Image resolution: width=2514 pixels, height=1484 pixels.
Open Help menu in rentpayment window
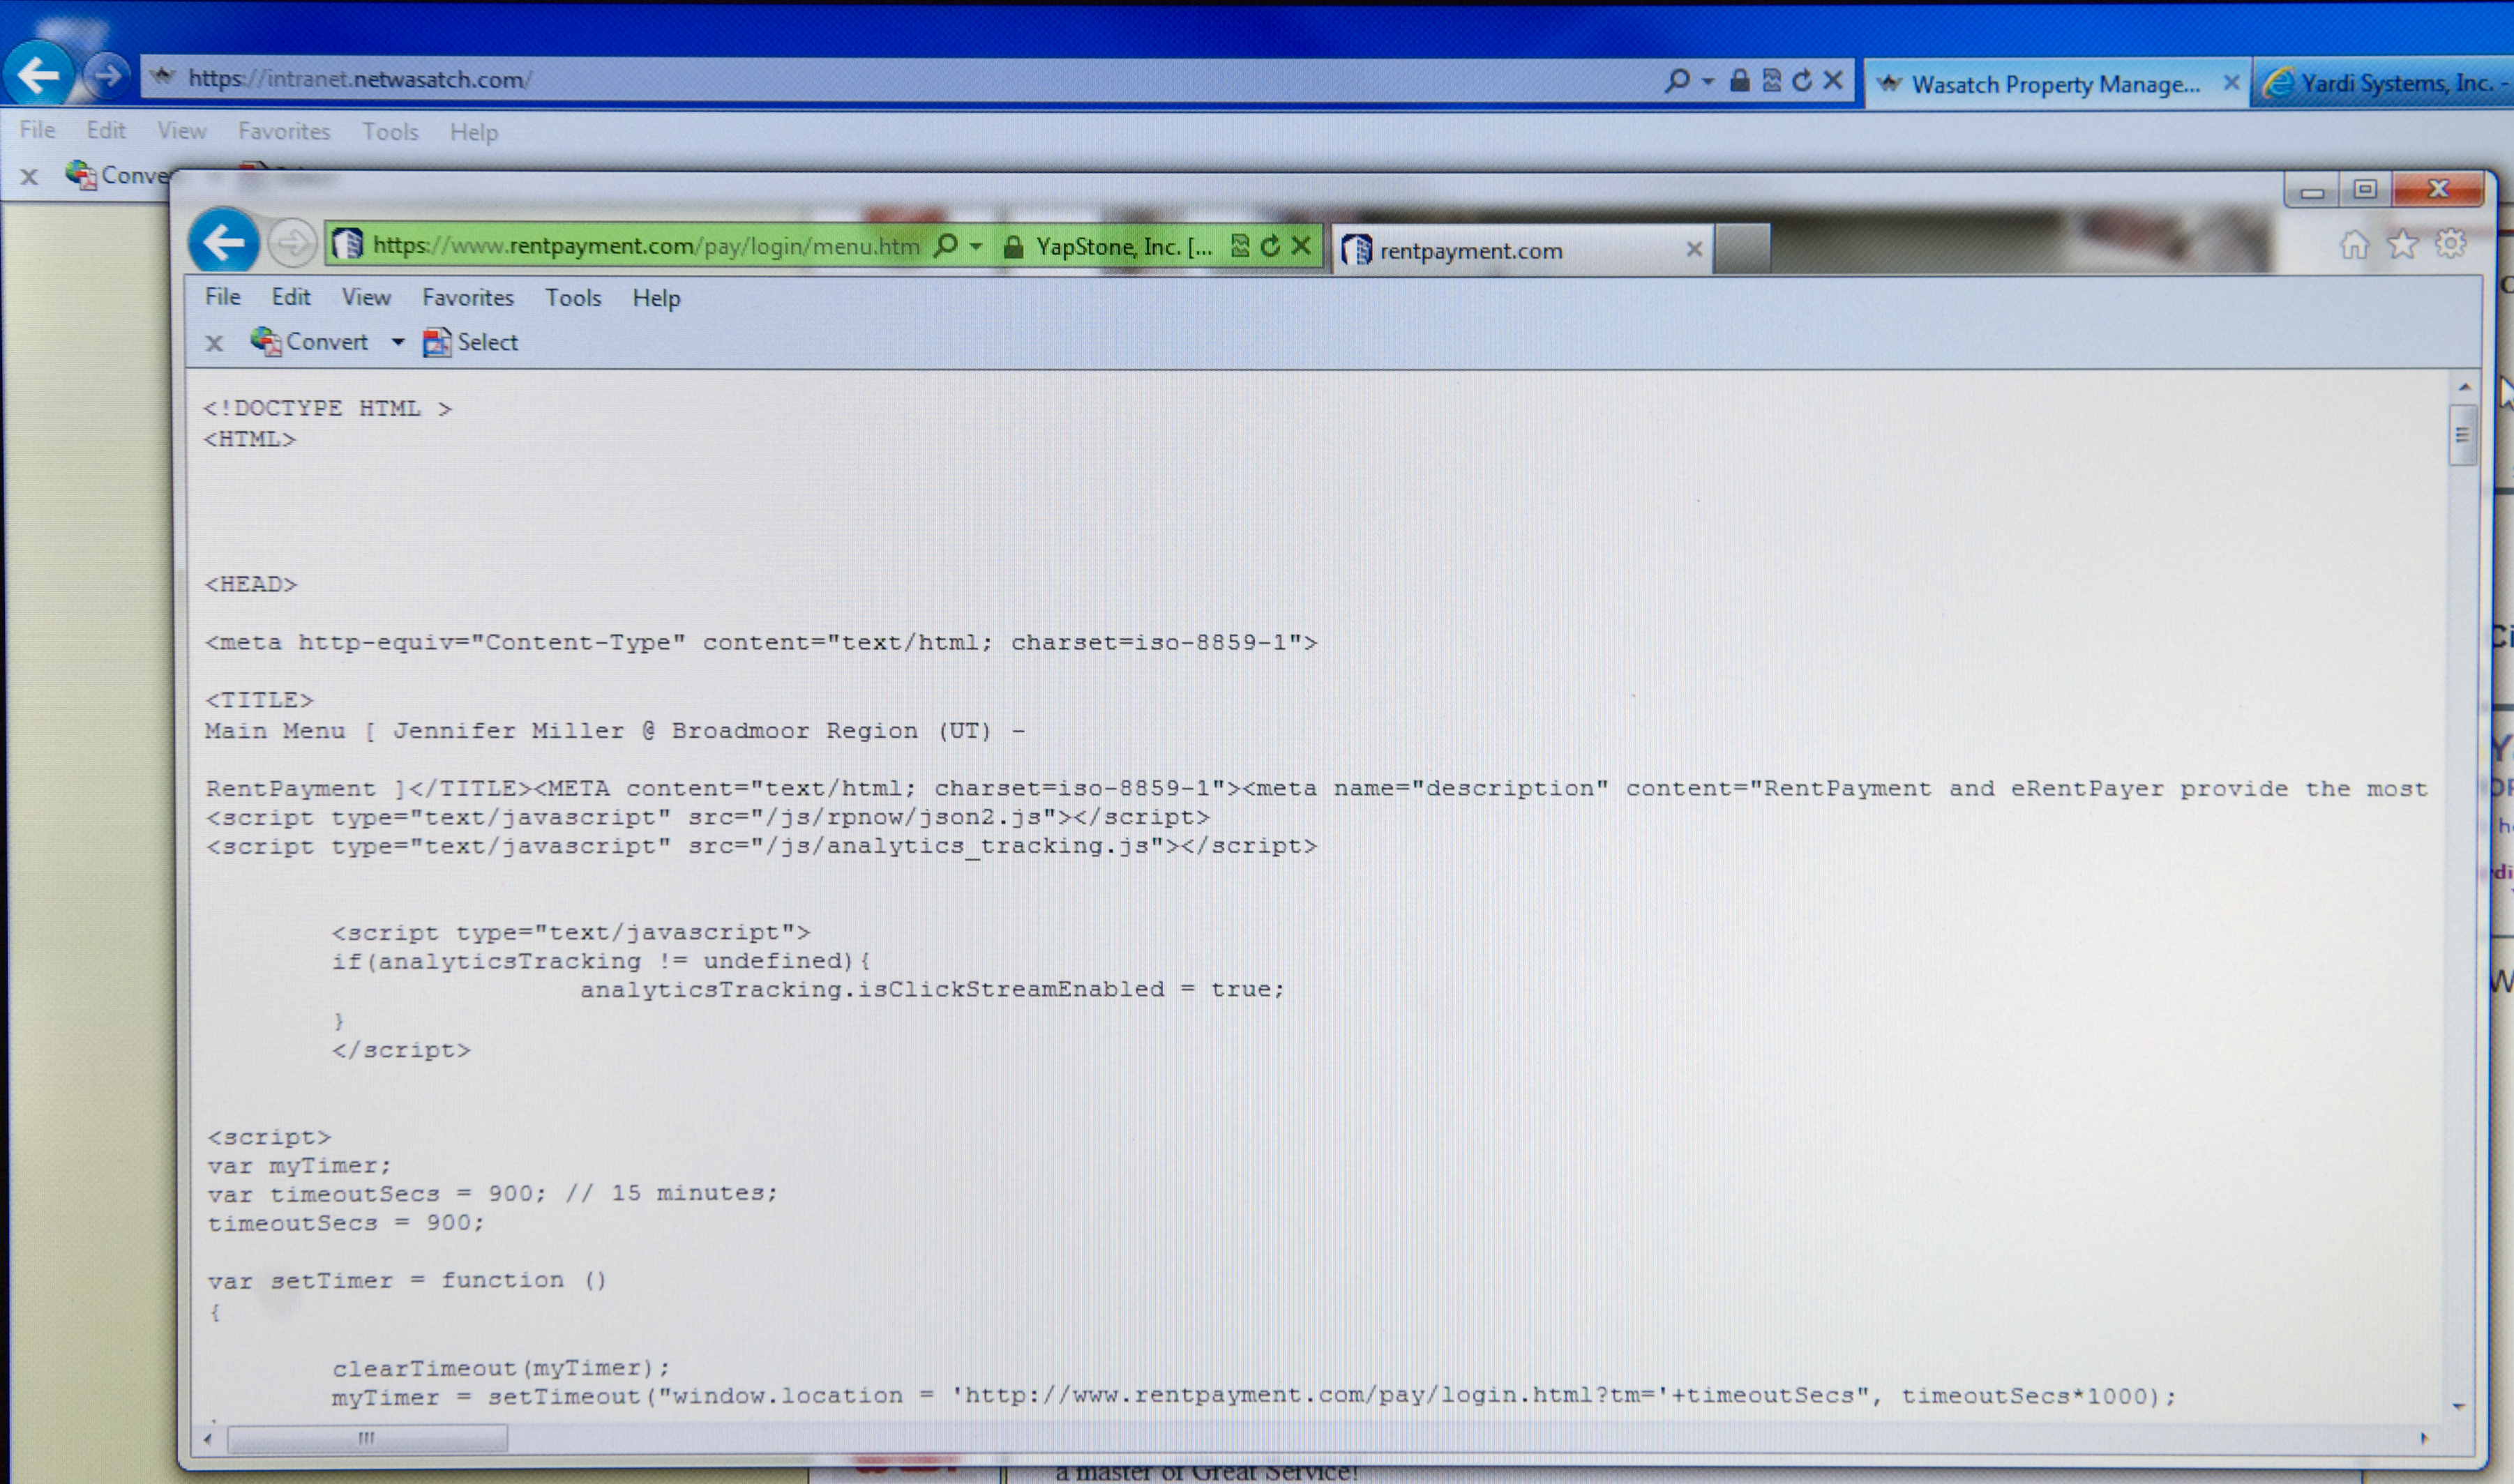(x=656, y=298)
